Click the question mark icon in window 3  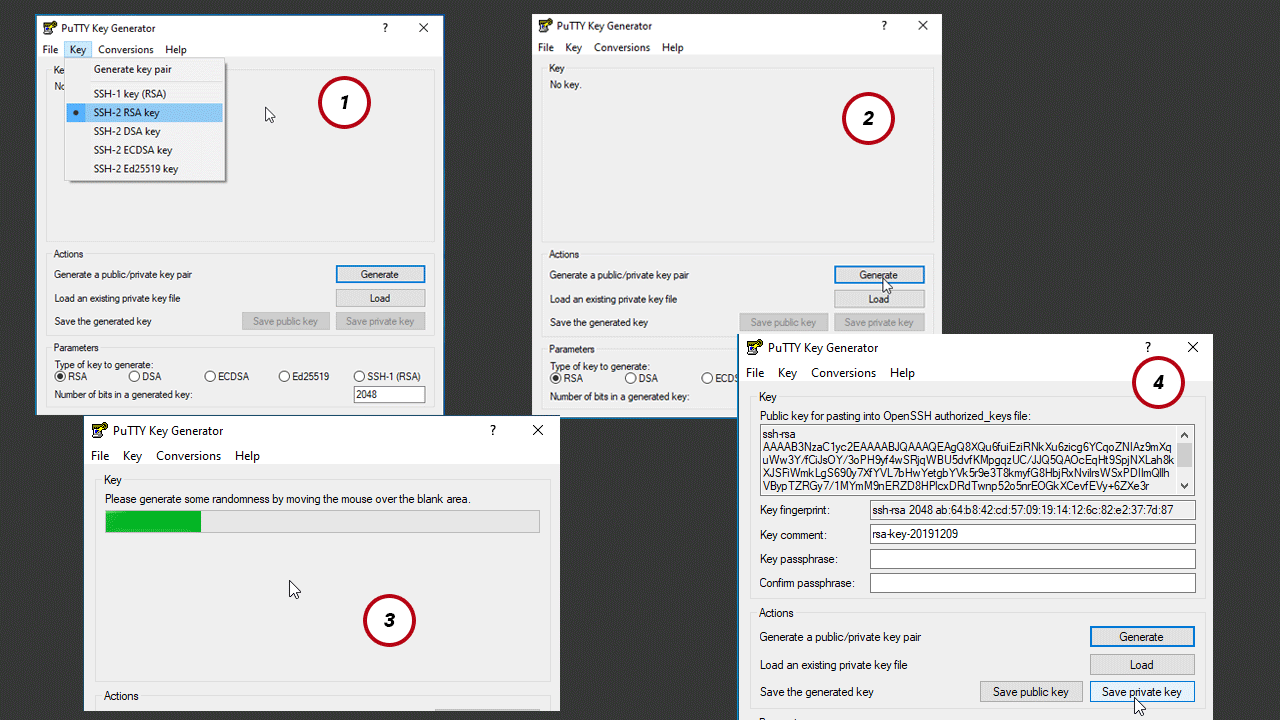click(492, 430)
